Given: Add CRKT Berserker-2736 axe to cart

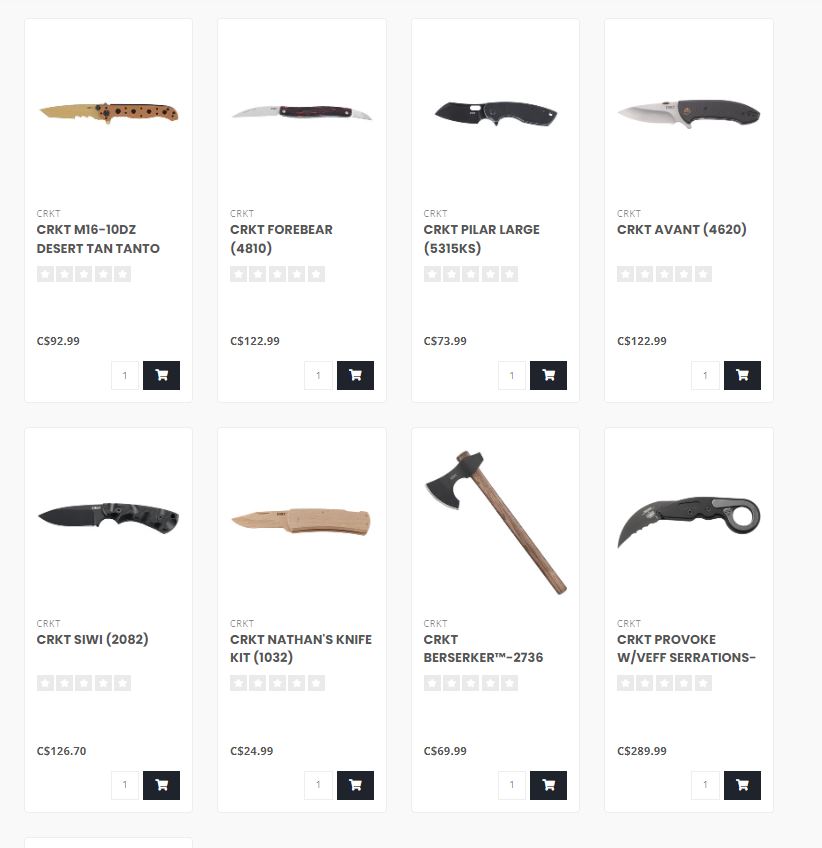Looking at the screenshot, I should click(548, 785).
